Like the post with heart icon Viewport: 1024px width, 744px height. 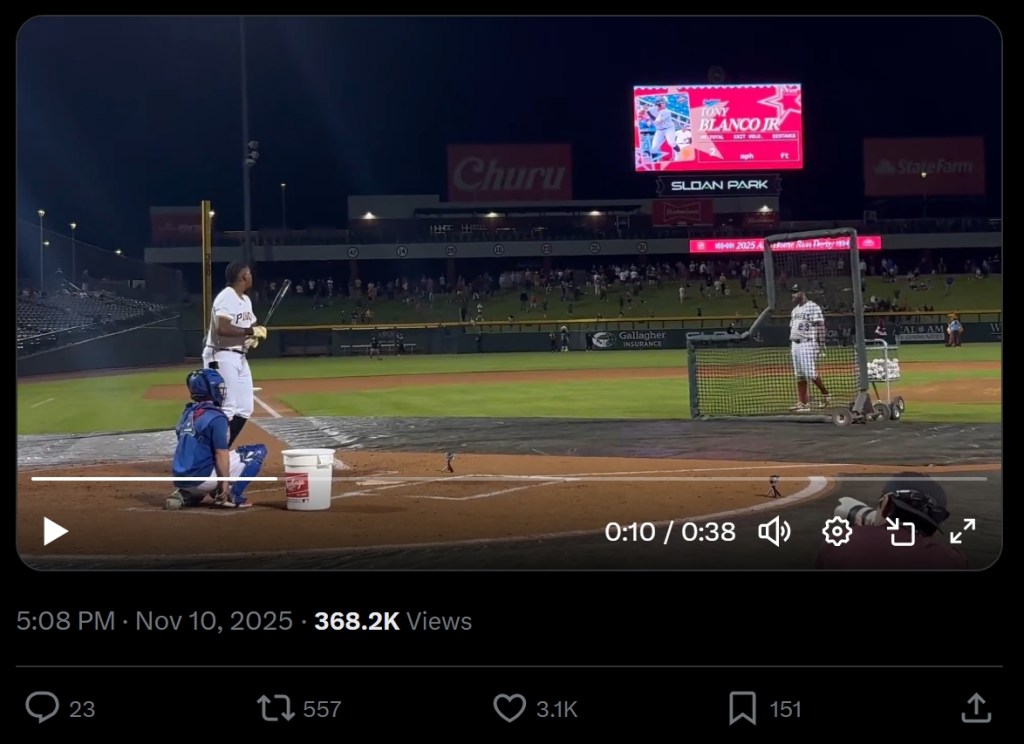point(509,708)
